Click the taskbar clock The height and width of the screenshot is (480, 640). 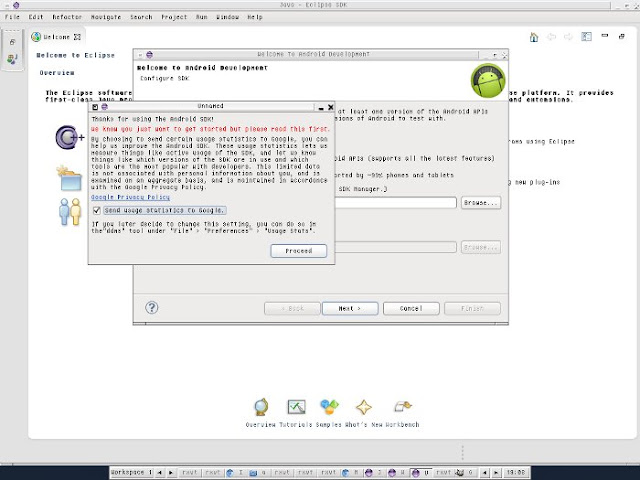coord(516,472)
